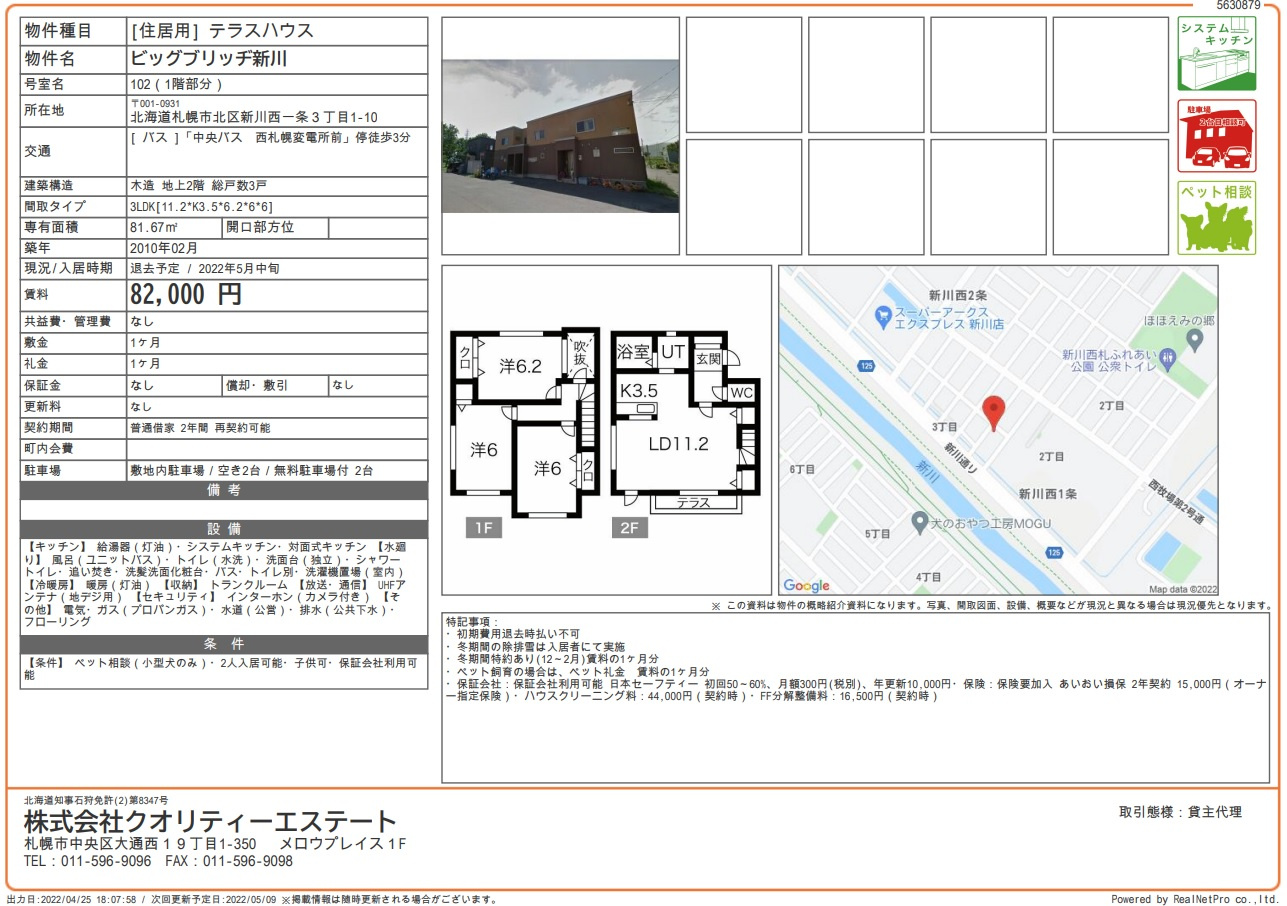
Task: Select the 取引態様：貸主代理 text
Action: tap(1180, 812)
